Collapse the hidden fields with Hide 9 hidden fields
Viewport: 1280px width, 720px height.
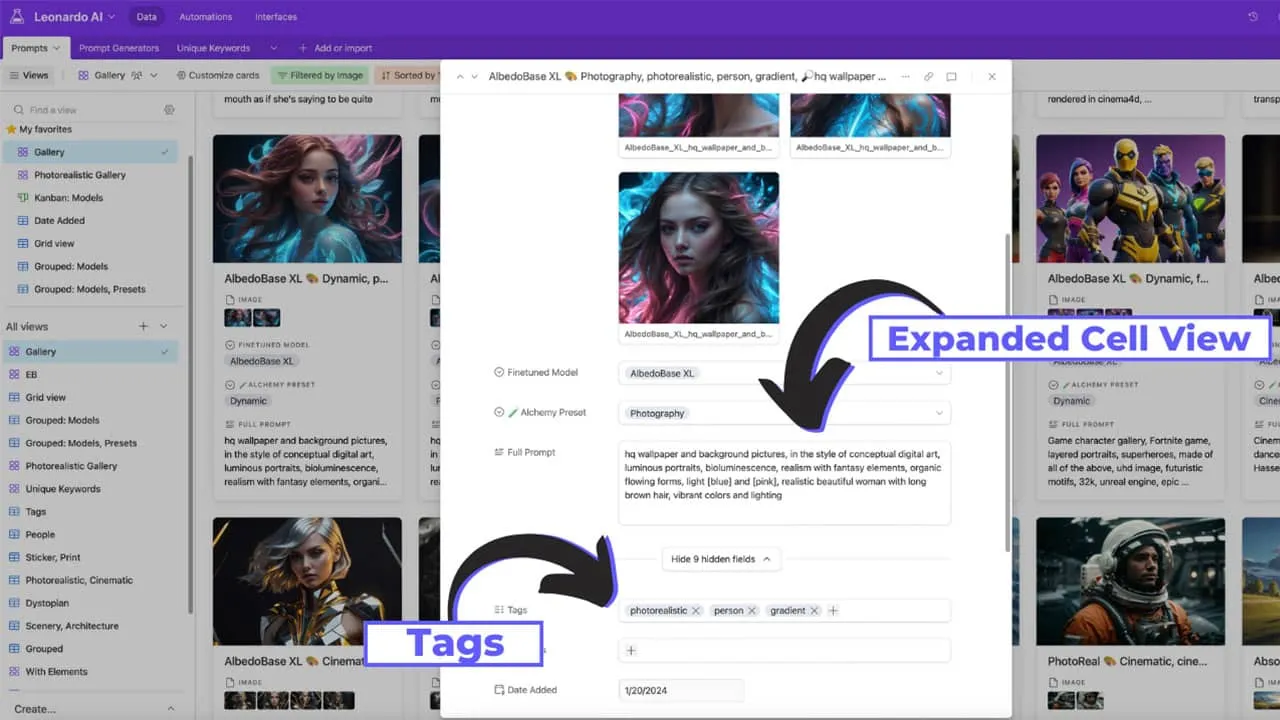pyautogui.click(x=720, y=559)
